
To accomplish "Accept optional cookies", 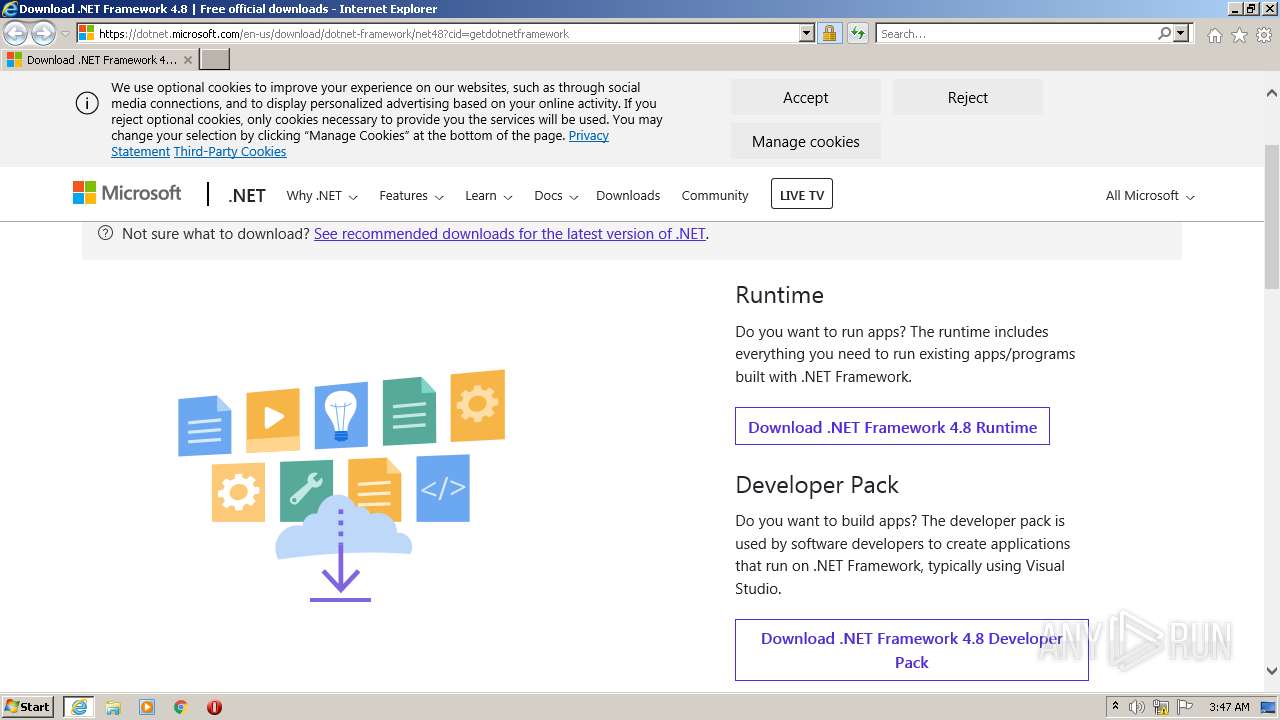I will click(x=805, y=98).
